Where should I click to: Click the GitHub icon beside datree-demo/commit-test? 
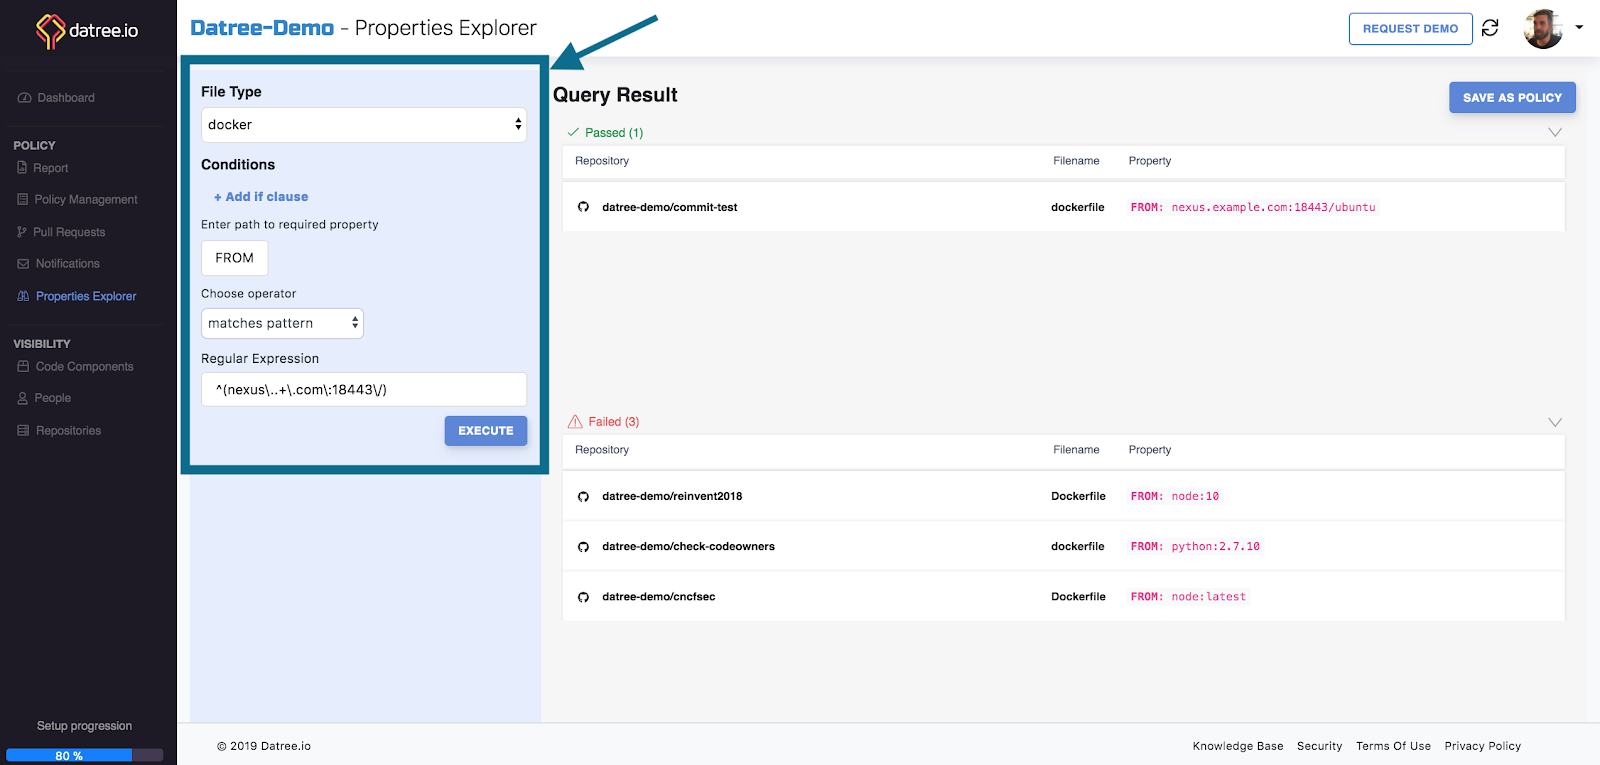pyautogui.click(x=583, y=207)
